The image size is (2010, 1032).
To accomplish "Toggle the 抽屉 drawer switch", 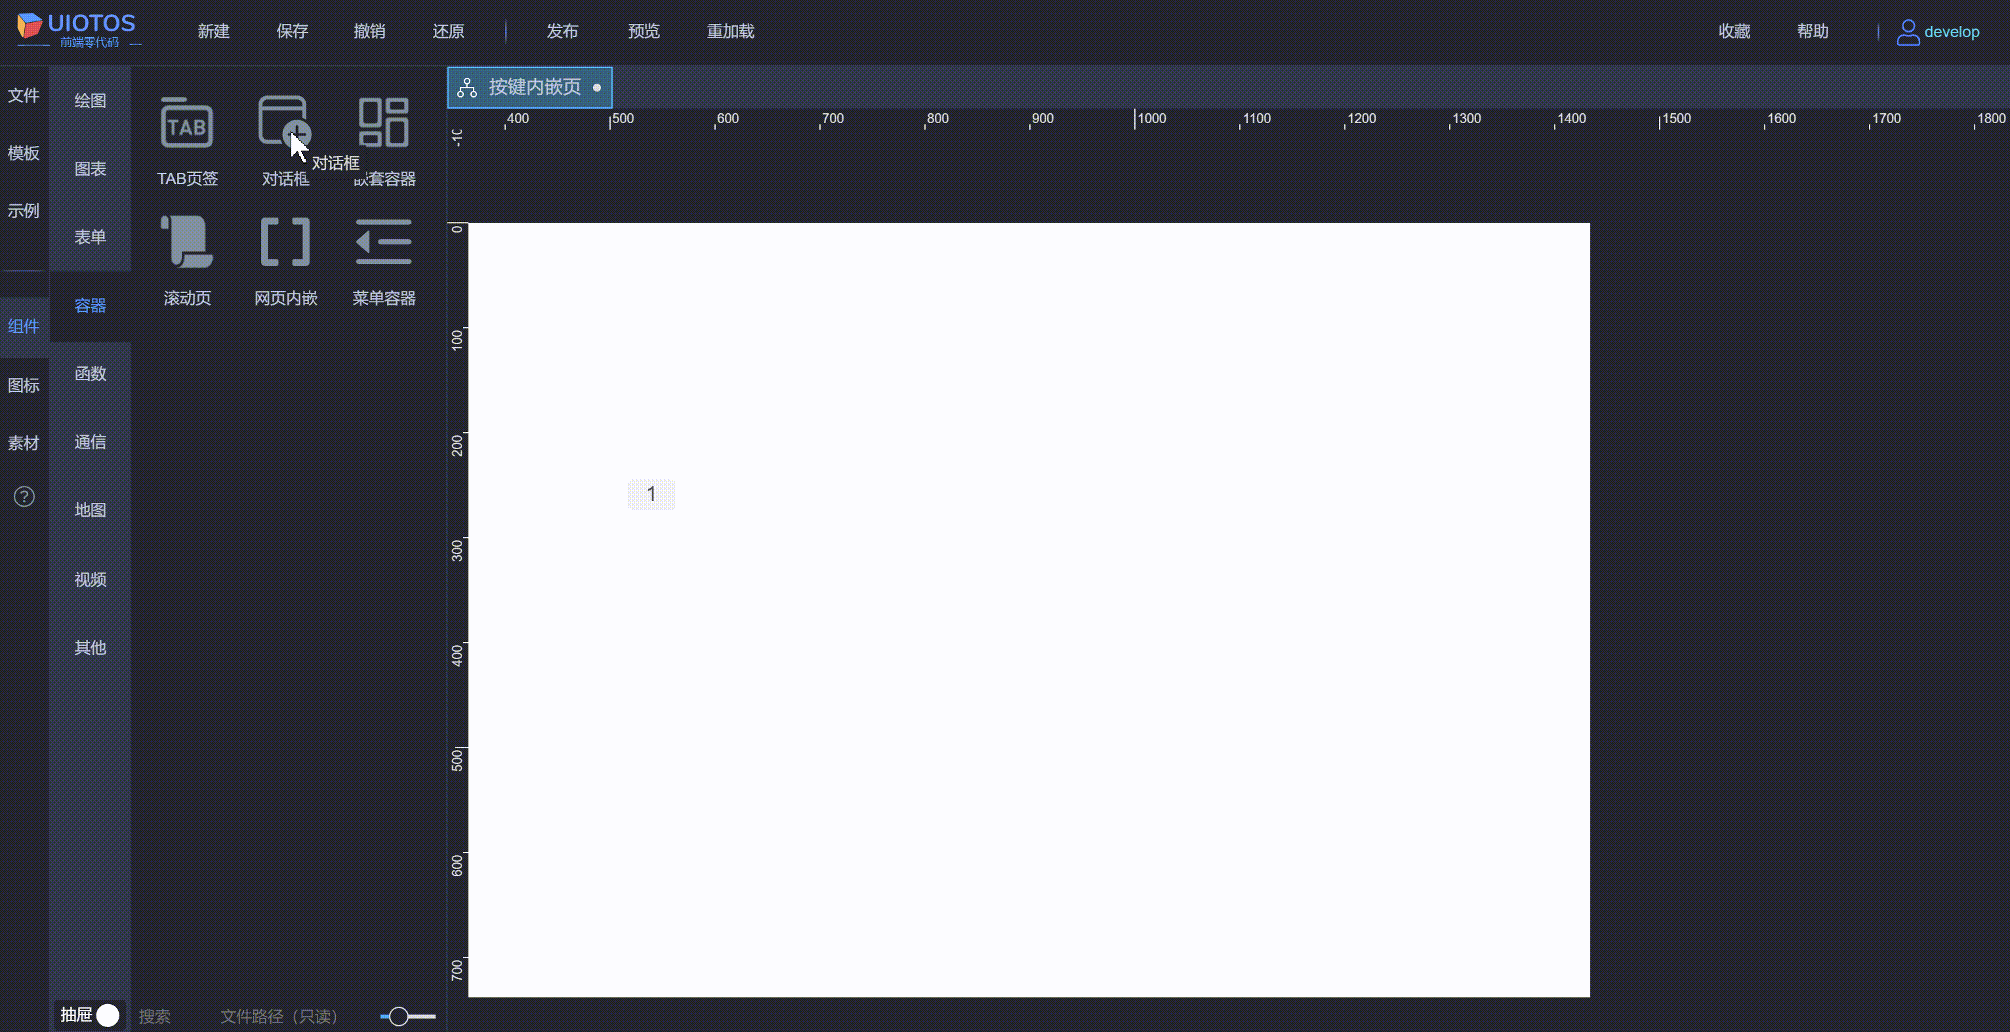I will (x=107, y=1015).
